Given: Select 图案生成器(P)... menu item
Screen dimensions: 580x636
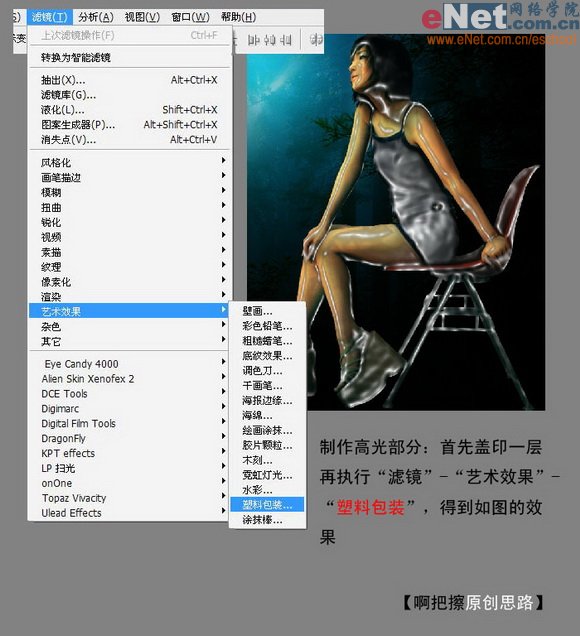Looking at the screenshot, I should [130, 125].
